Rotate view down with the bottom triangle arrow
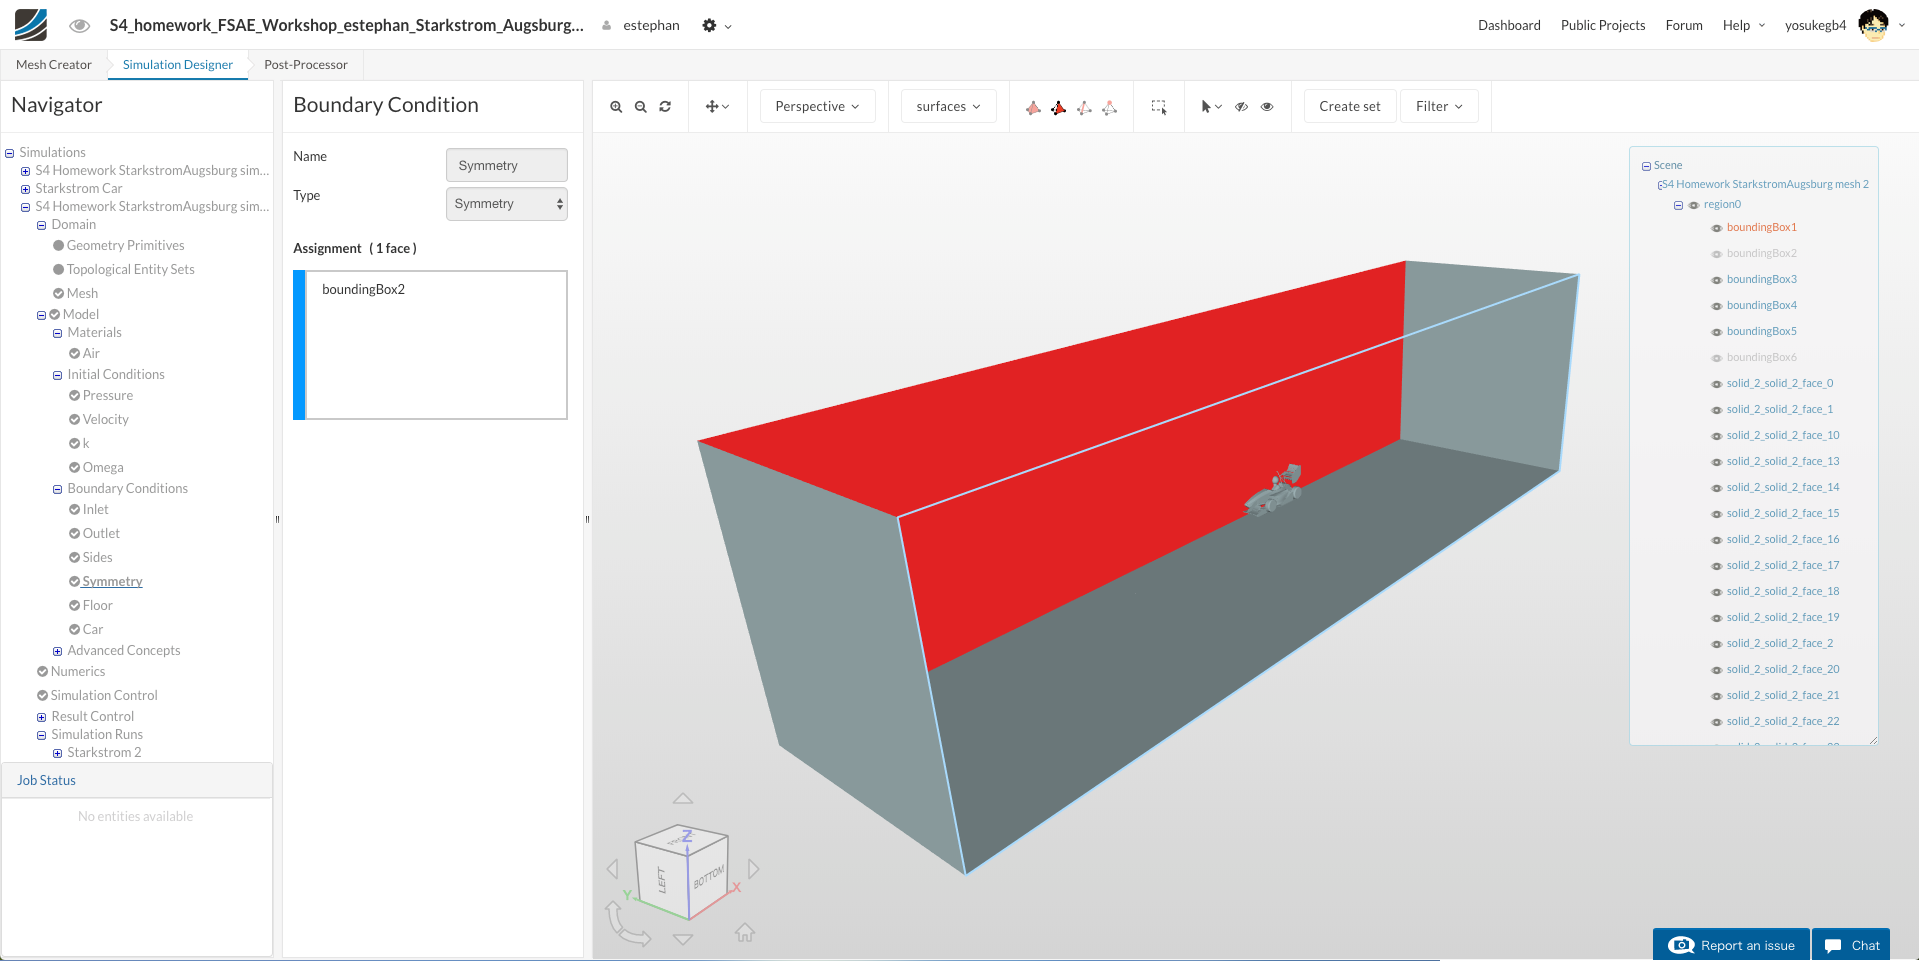 pos(683,939)
